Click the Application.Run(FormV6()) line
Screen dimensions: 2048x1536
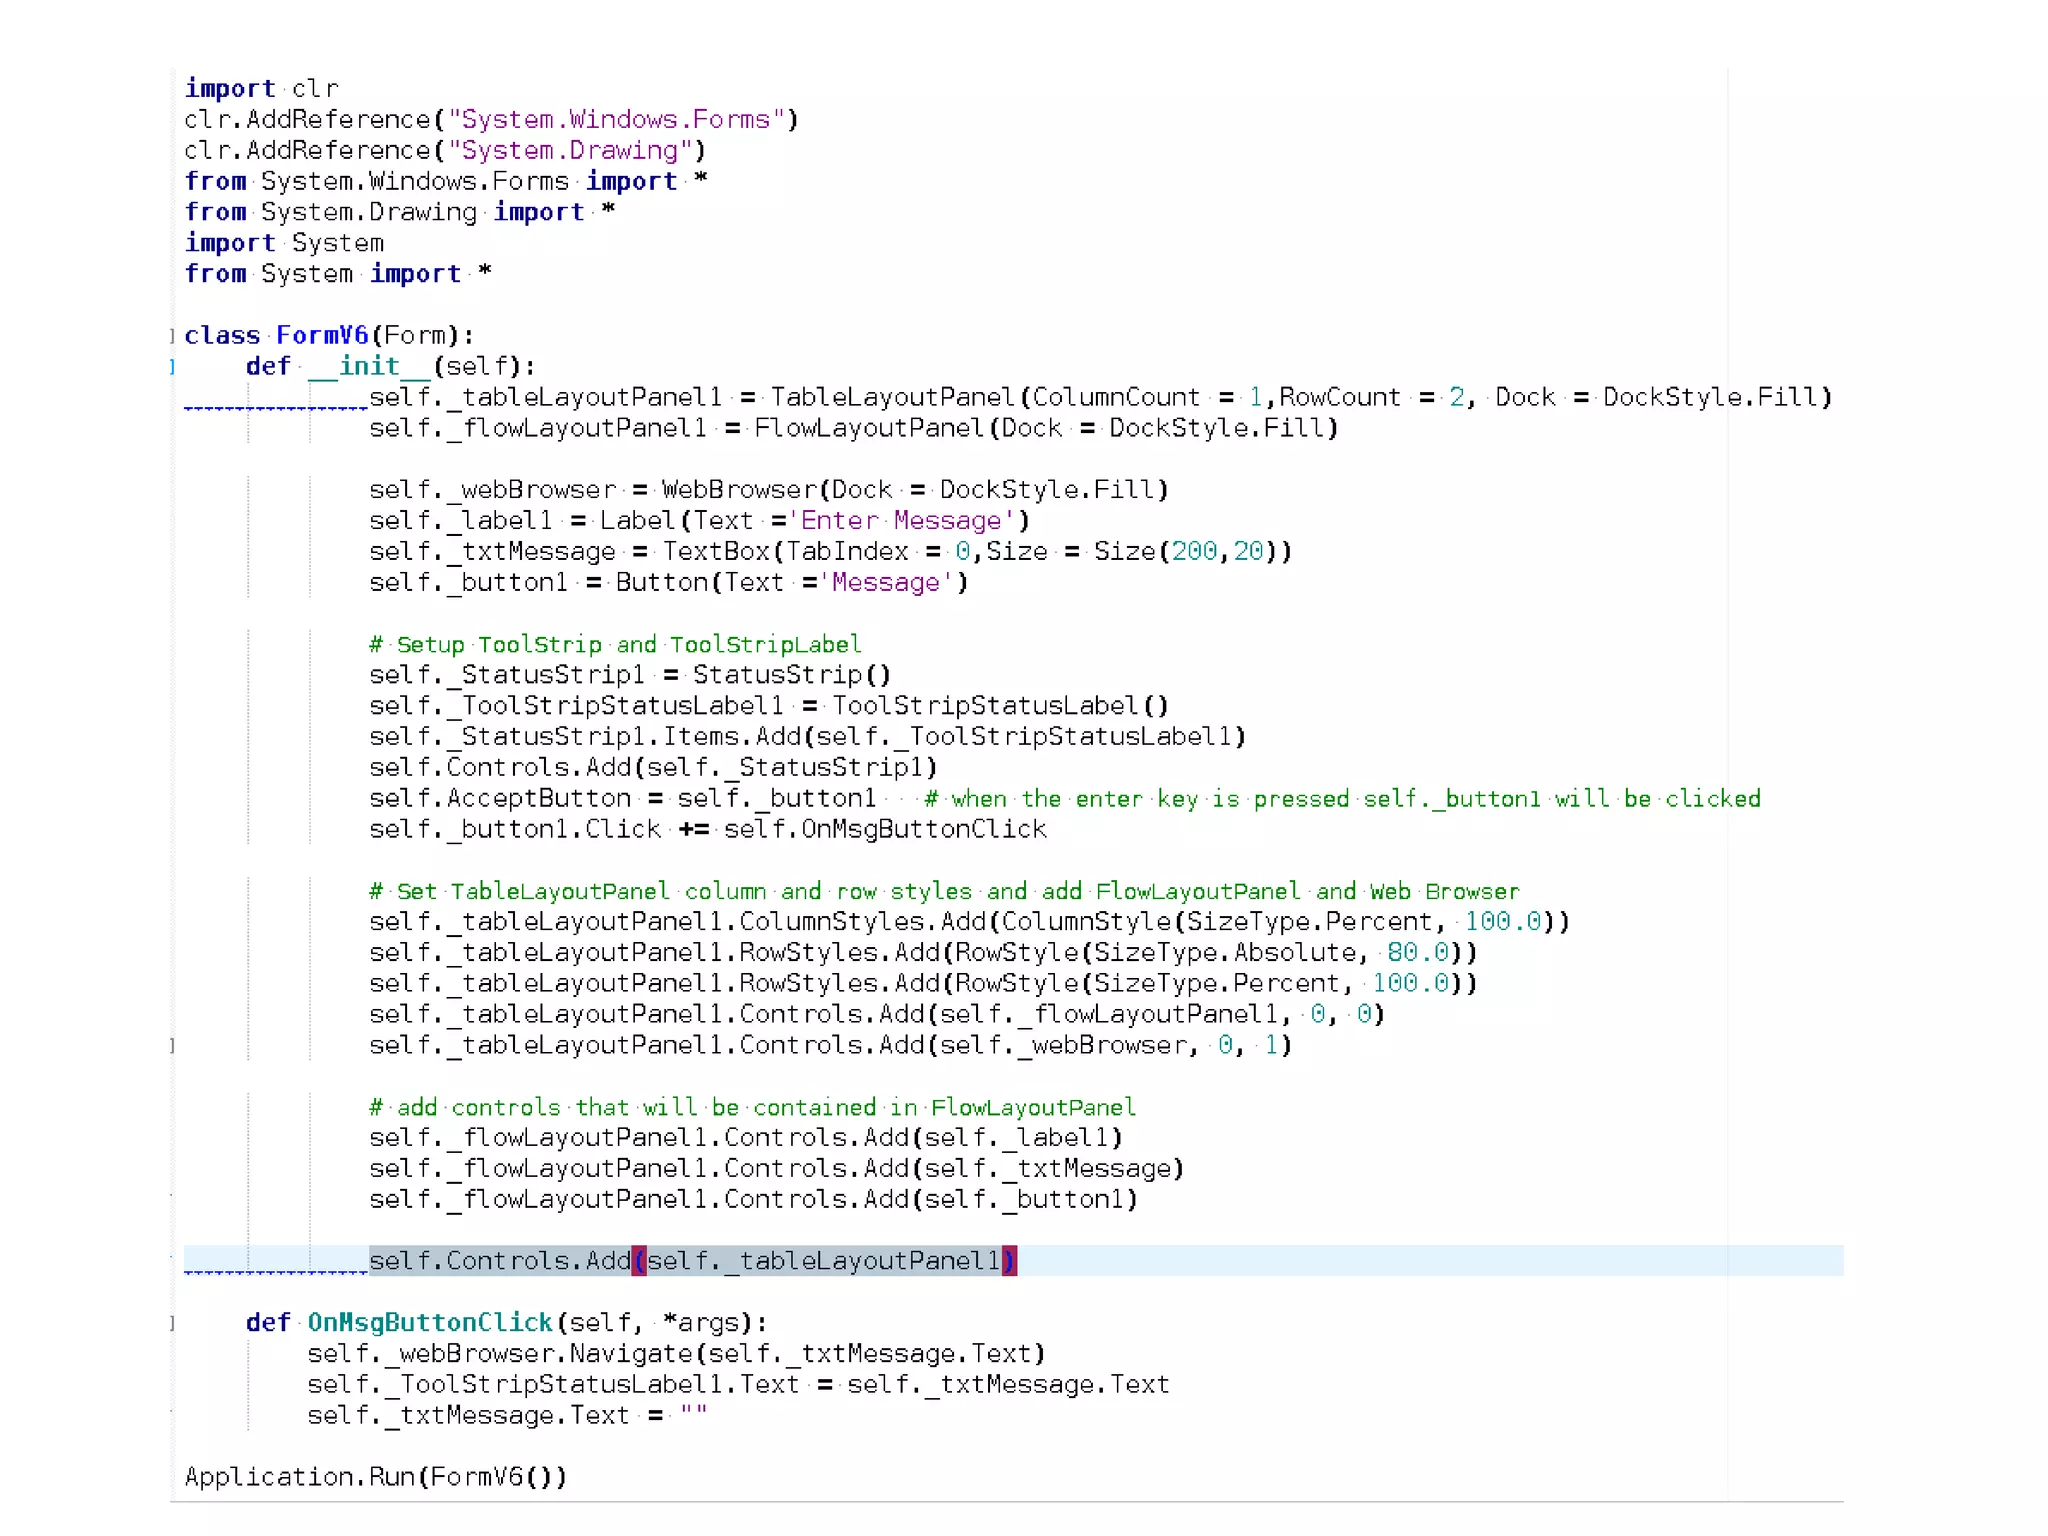(x=376, y=1477)
